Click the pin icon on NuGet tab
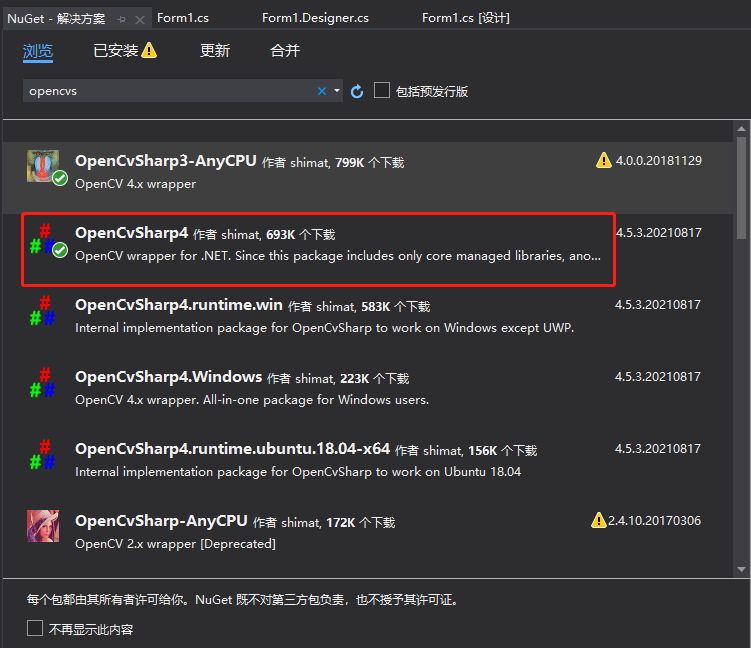Screen dimensions: 751x648 coord(122,18)
